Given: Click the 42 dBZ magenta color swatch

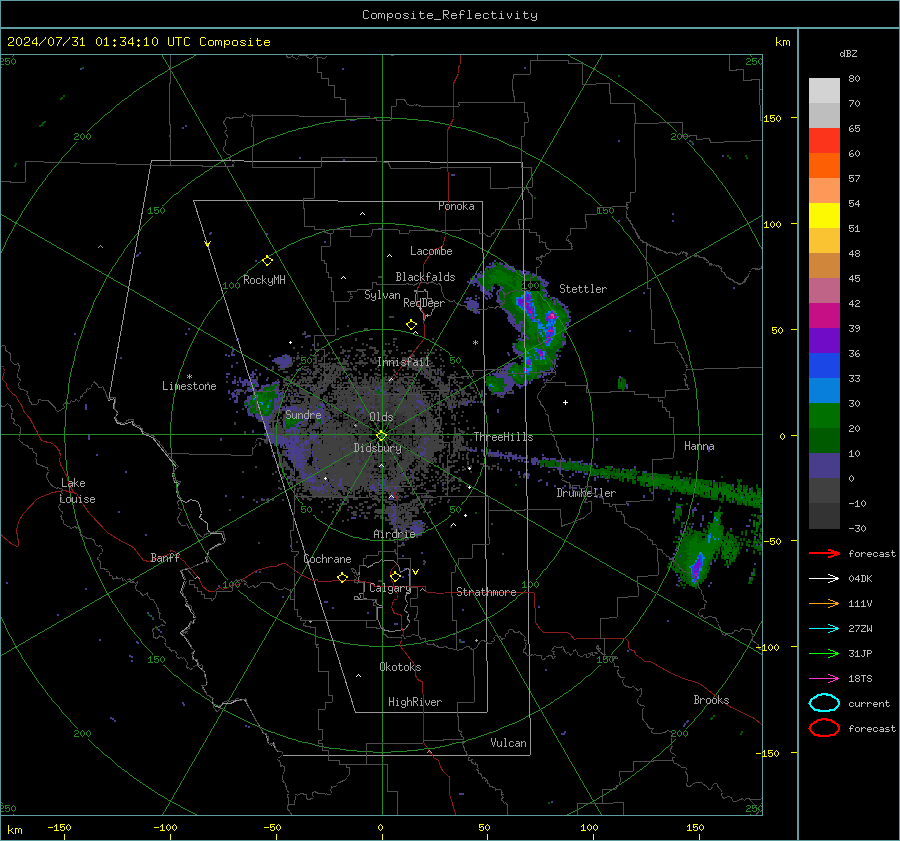Looking at the screenshot, I should click(x=824, y=315).
